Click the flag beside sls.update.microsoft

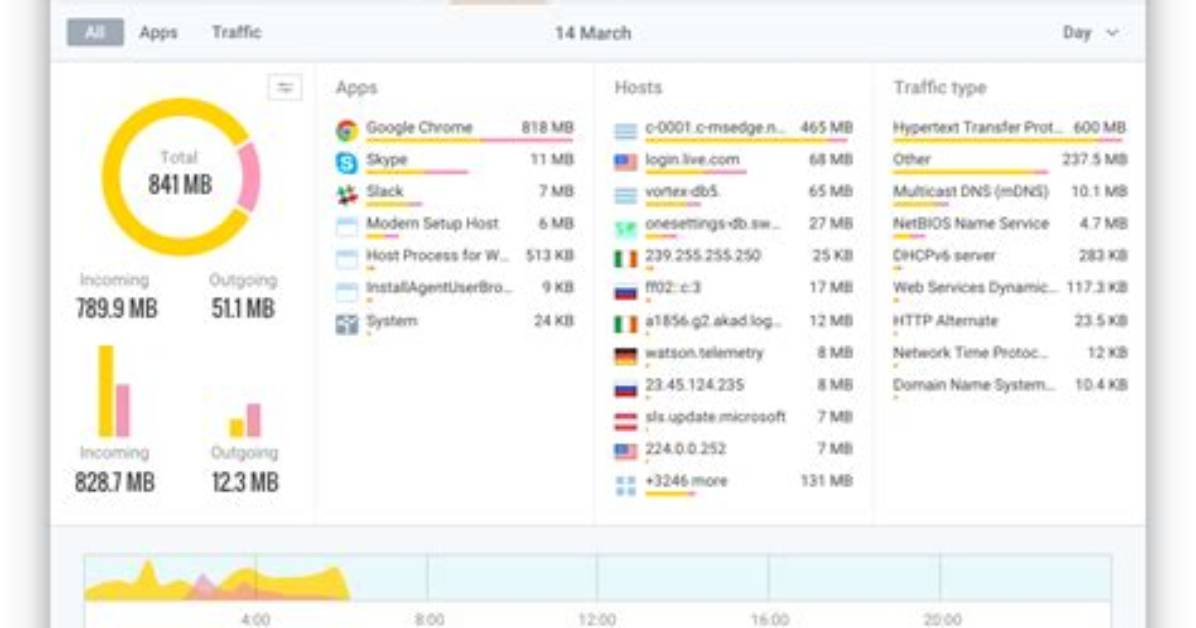click(625, 420)
